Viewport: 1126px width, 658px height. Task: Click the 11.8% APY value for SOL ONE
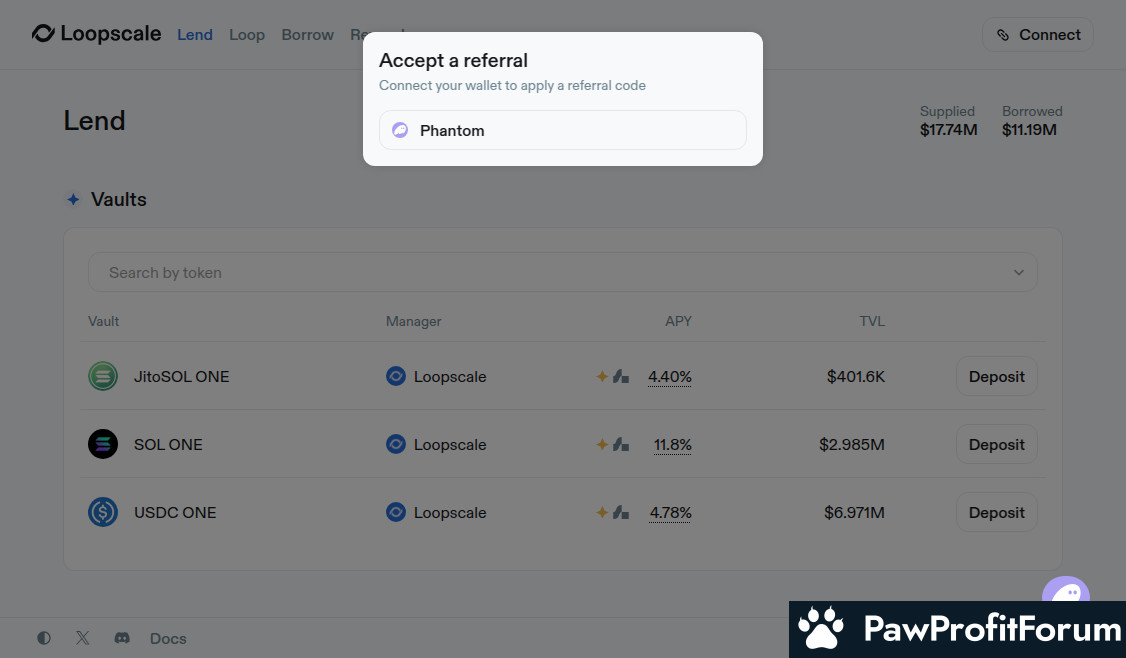click(x=673, y=445)
